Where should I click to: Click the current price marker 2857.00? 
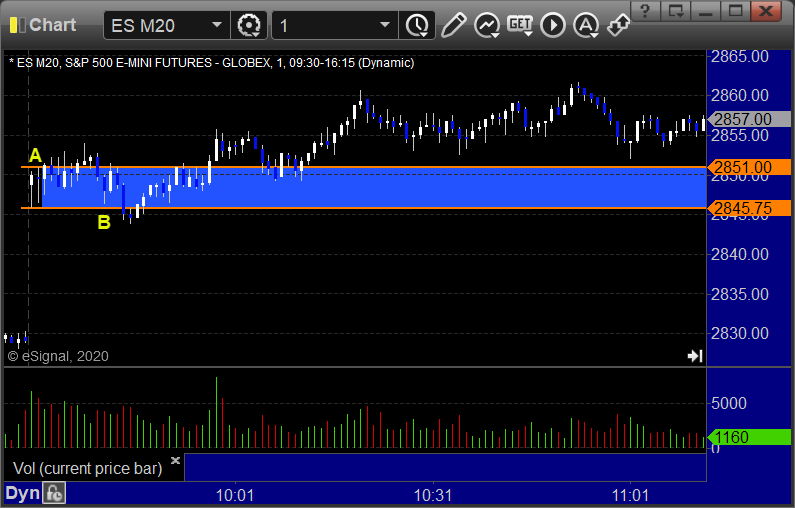pyautogui.click(x=749, y=119)
